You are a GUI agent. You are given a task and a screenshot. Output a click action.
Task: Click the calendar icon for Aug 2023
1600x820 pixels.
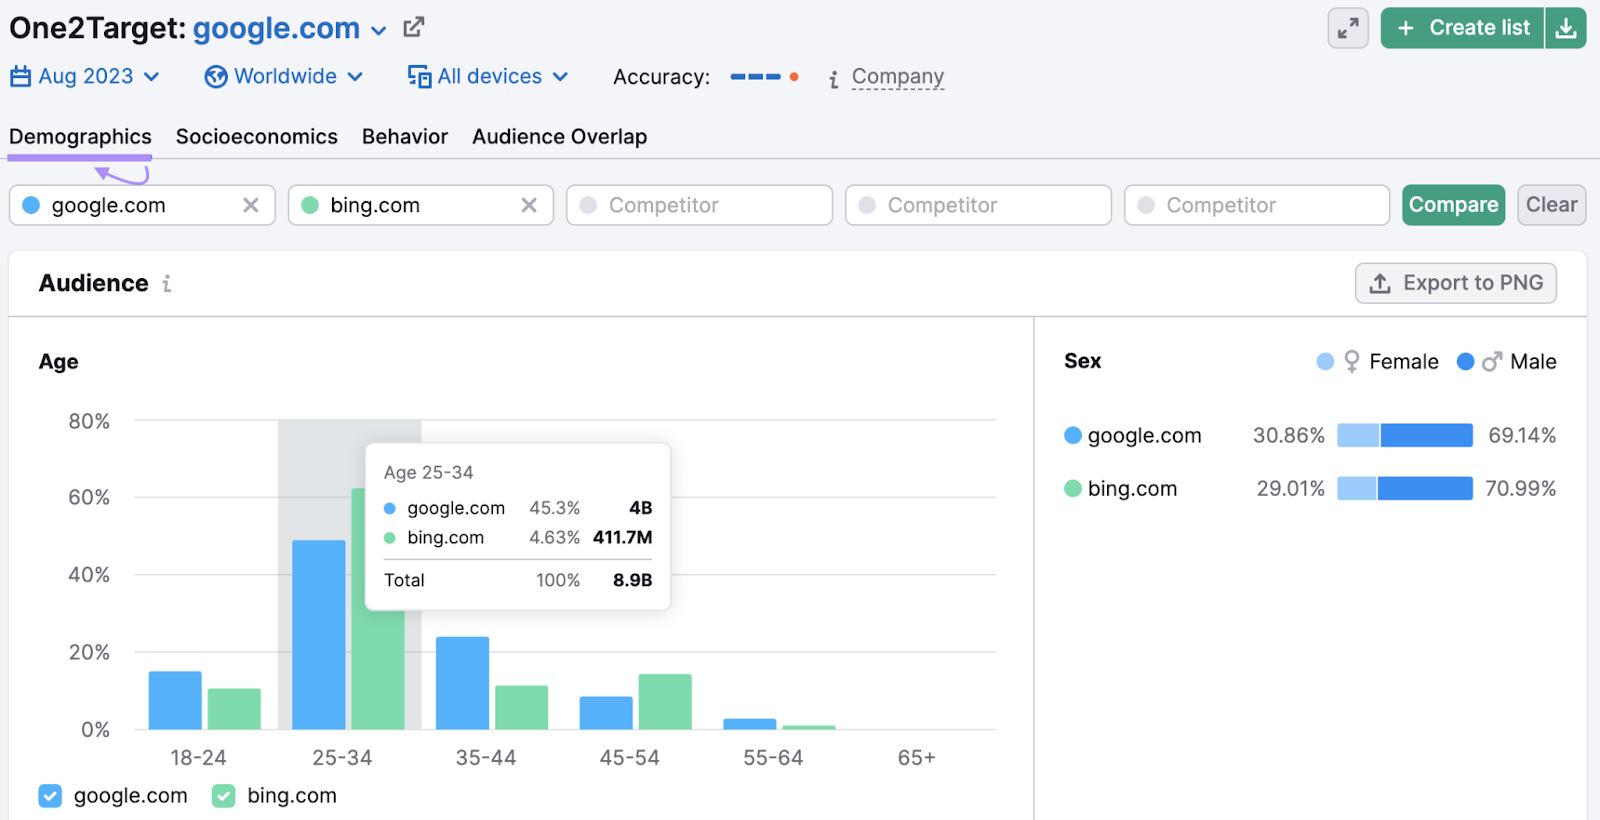[x=21, y=77]
